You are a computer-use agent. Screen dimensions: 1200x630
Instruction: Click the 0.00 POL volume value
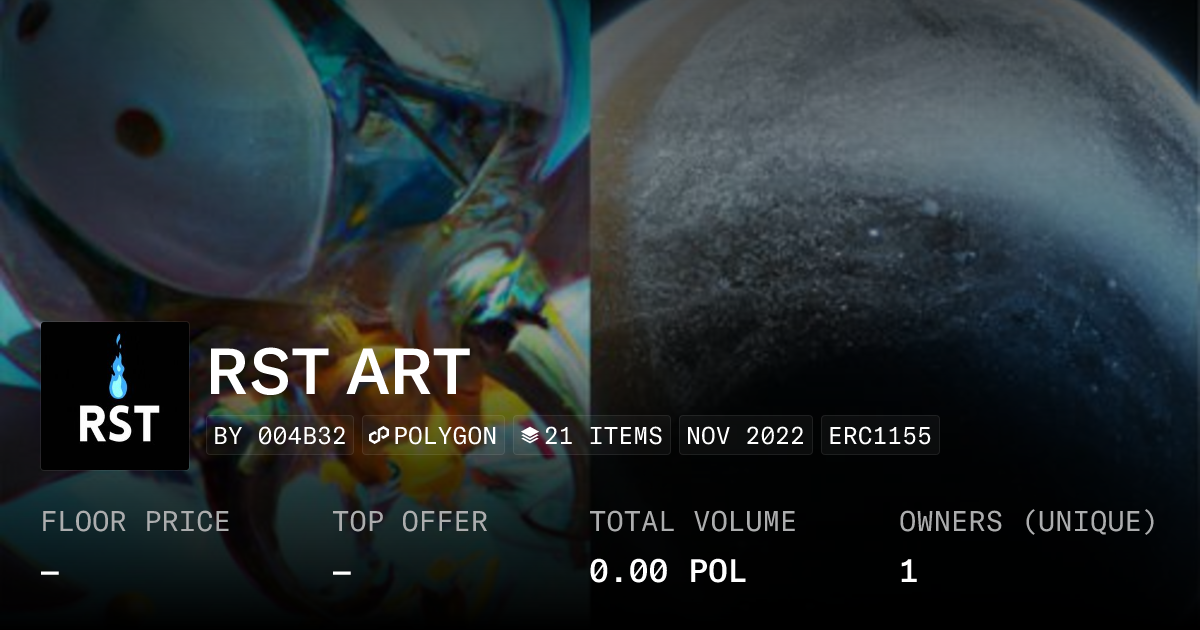pyautogui.click(x=668, y=572)
